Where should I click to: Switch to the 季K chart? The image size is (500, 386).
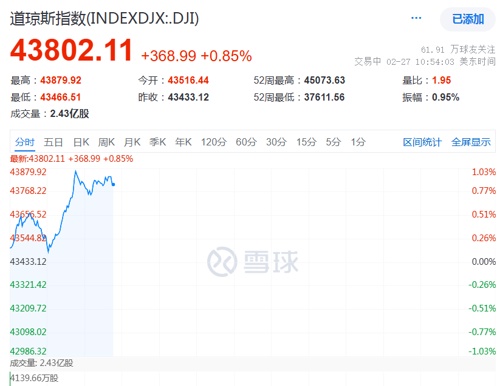[157, 142]
